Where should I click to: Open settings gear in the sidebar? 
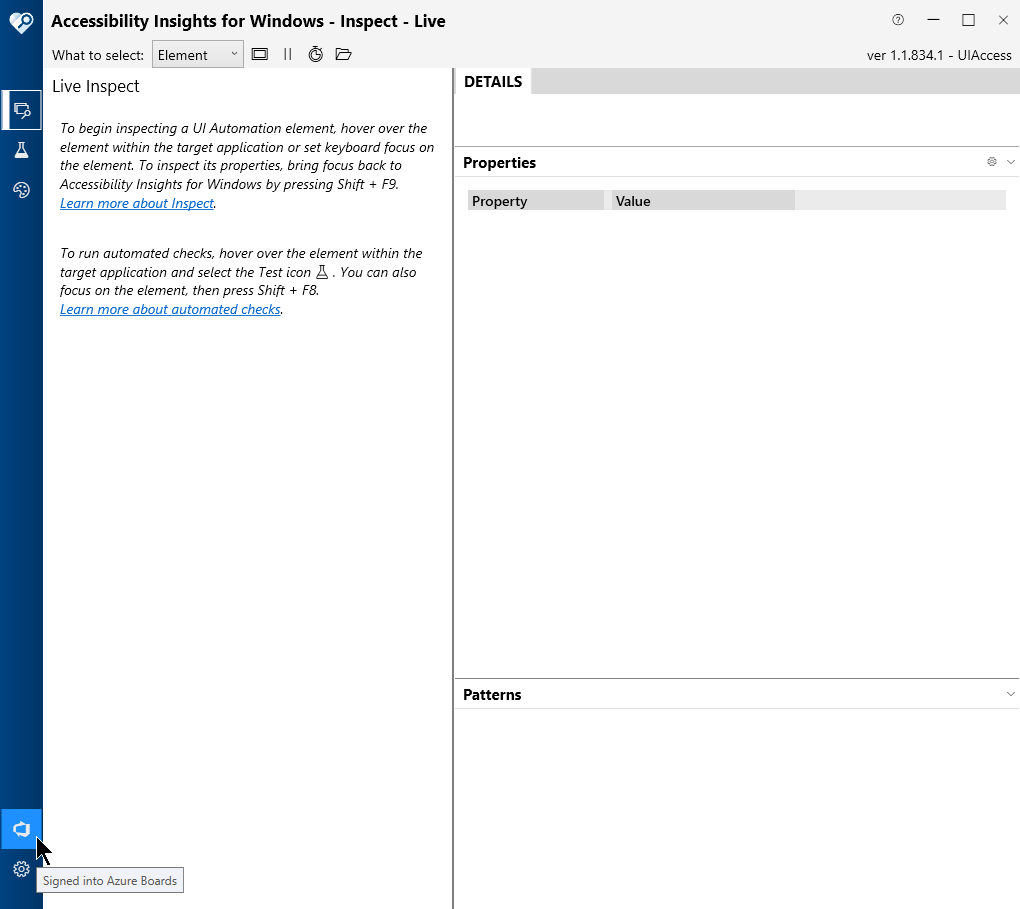click(21, 869)
